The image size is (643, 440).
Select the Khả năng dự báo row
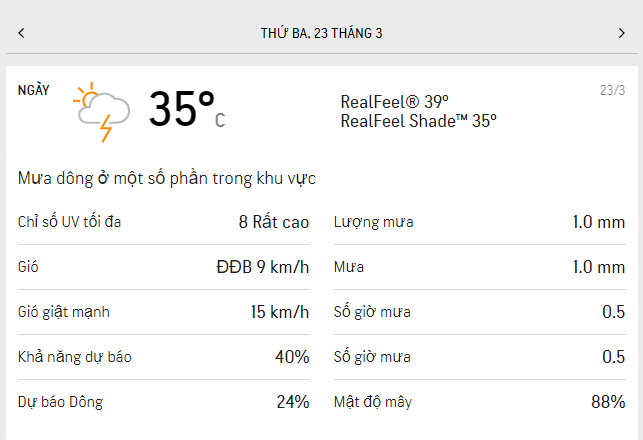tap(163, 357)
